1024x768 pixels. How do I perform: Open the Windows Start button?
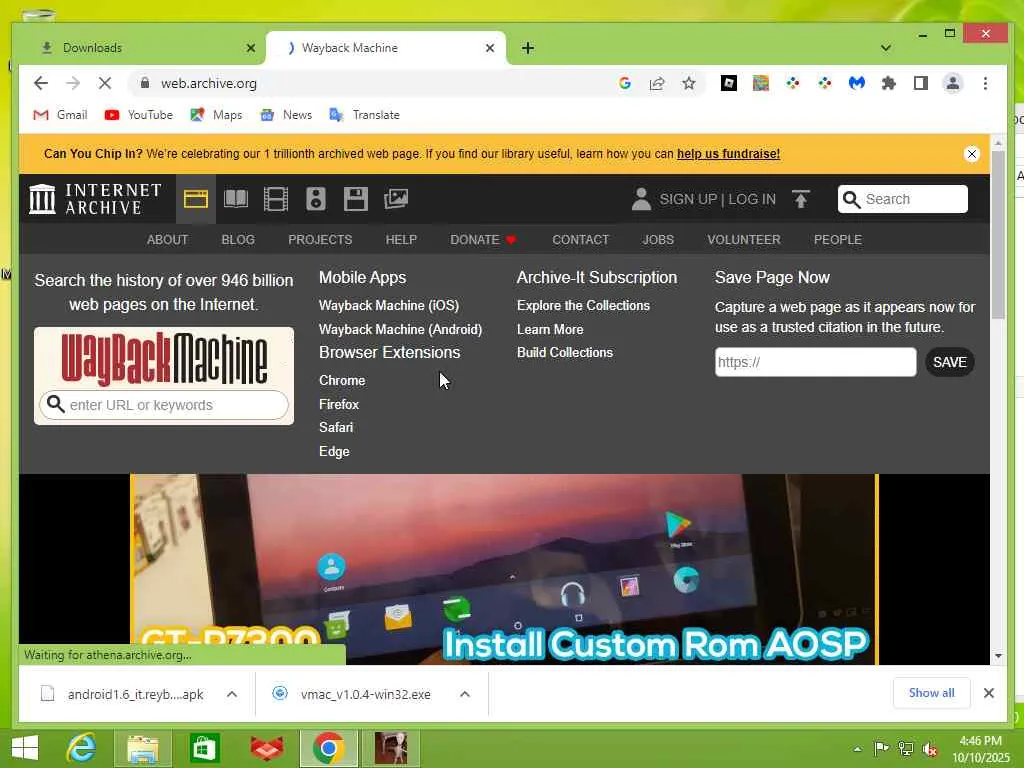pos(25,748)
